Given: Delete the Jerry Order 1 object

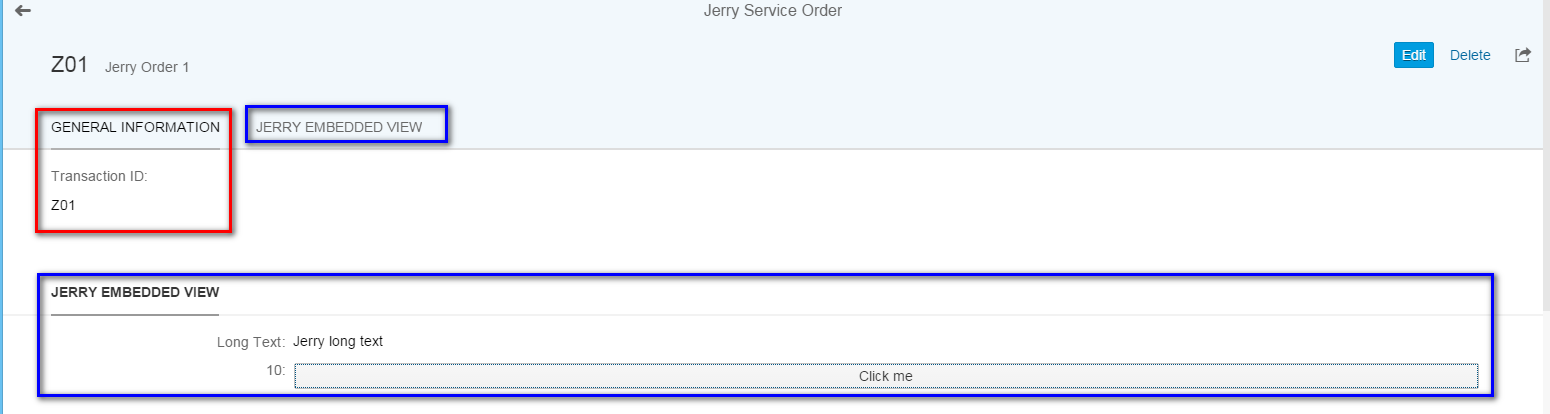Looking at the screenshot, I should (1470, 55).
